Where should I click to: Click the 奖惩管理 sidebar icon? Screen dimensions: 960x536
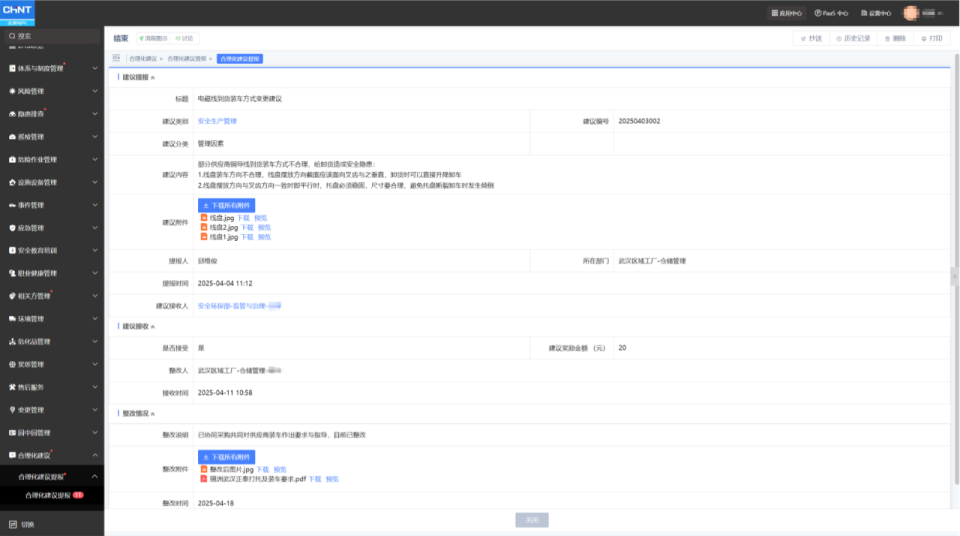(12, 364)
